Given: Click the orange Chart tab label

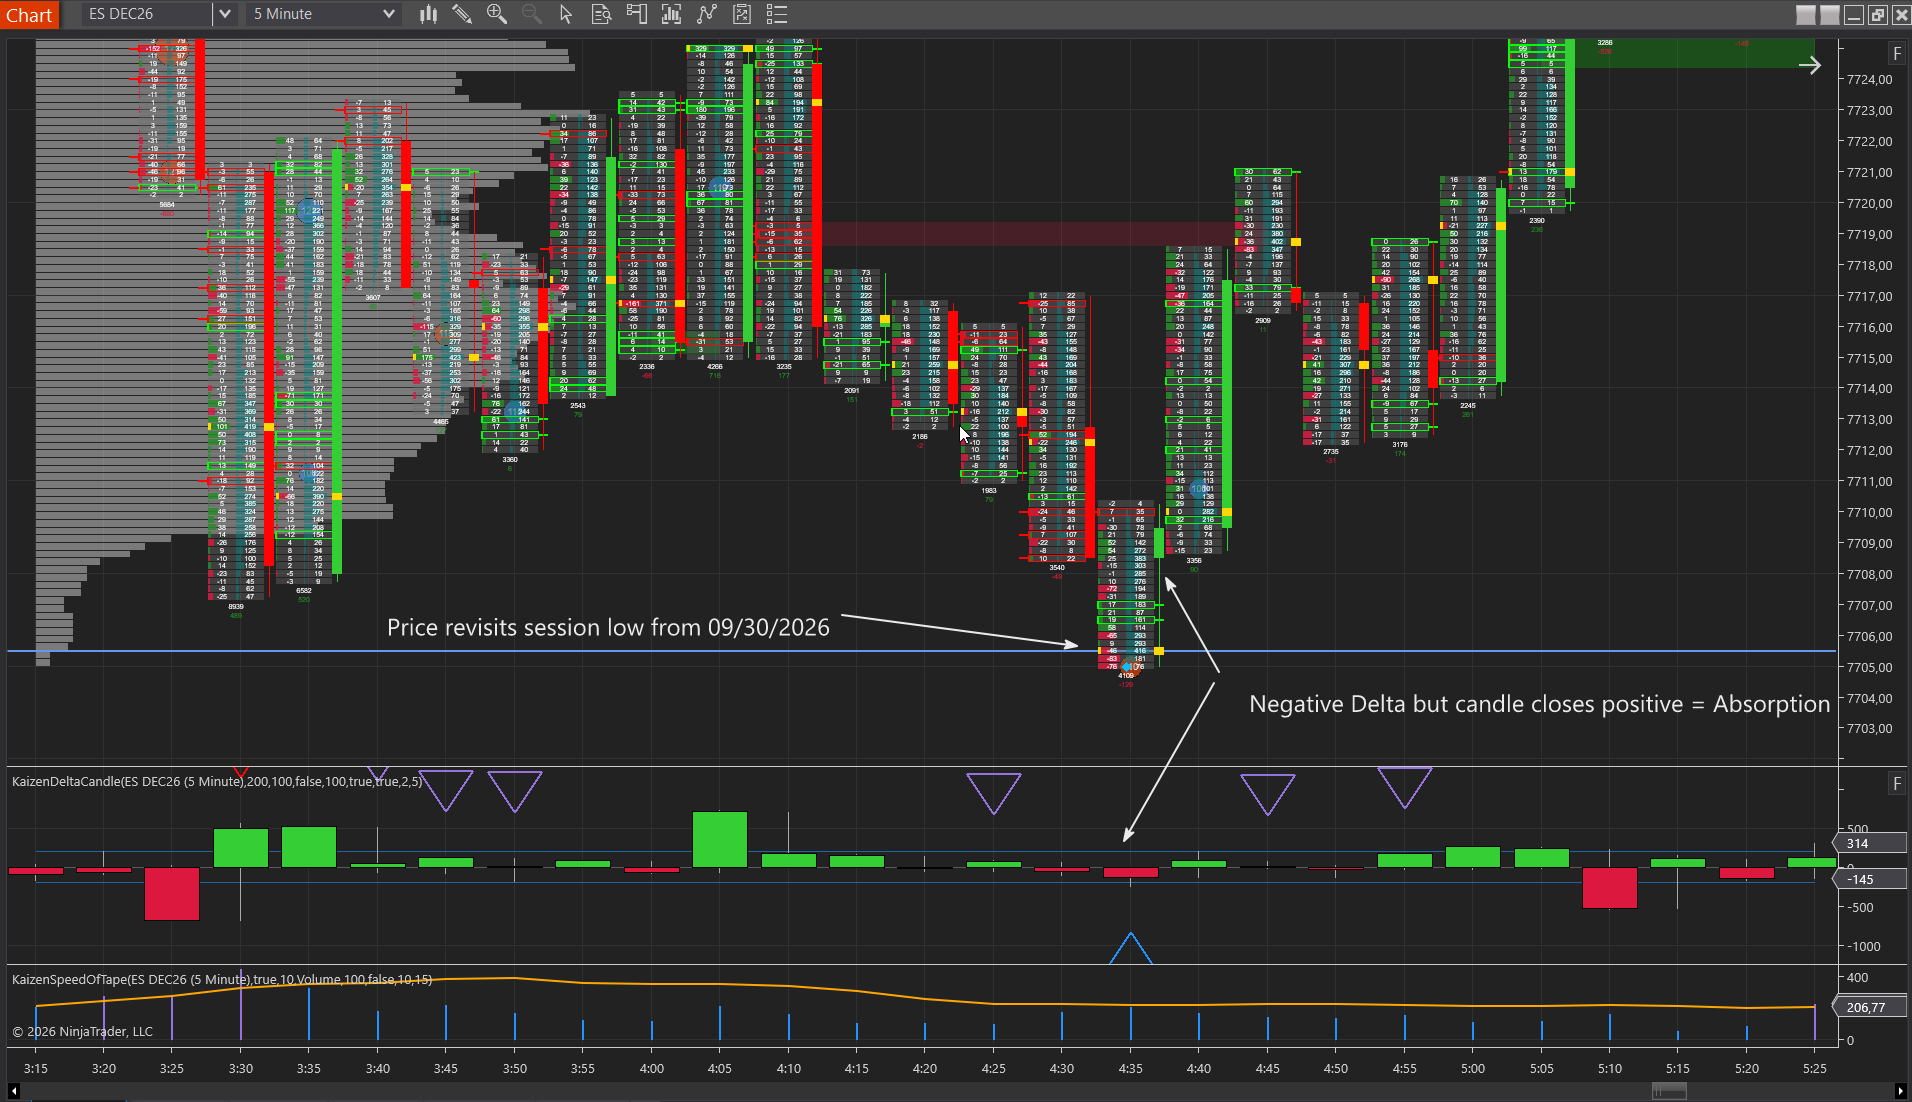Looking at the screenshot, I should pyautogui.click(x=30, y=15).
